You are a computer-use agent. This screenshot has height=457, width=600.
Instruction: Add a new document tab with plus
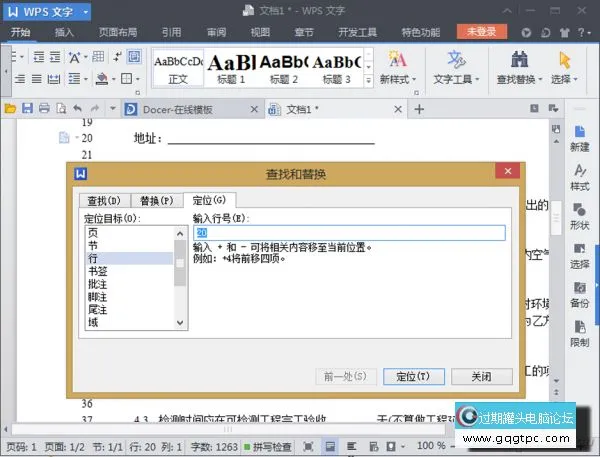coord(419,109)
